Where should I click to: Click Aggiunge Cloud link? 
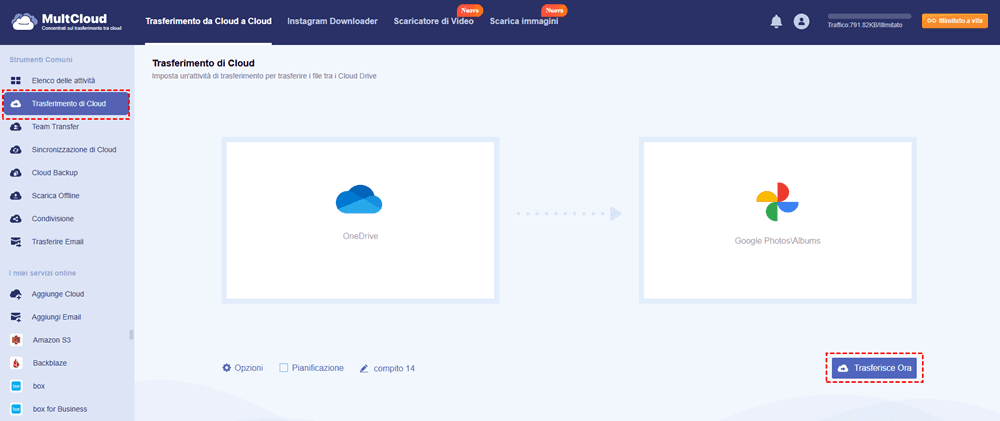click(x=58, y=294)
